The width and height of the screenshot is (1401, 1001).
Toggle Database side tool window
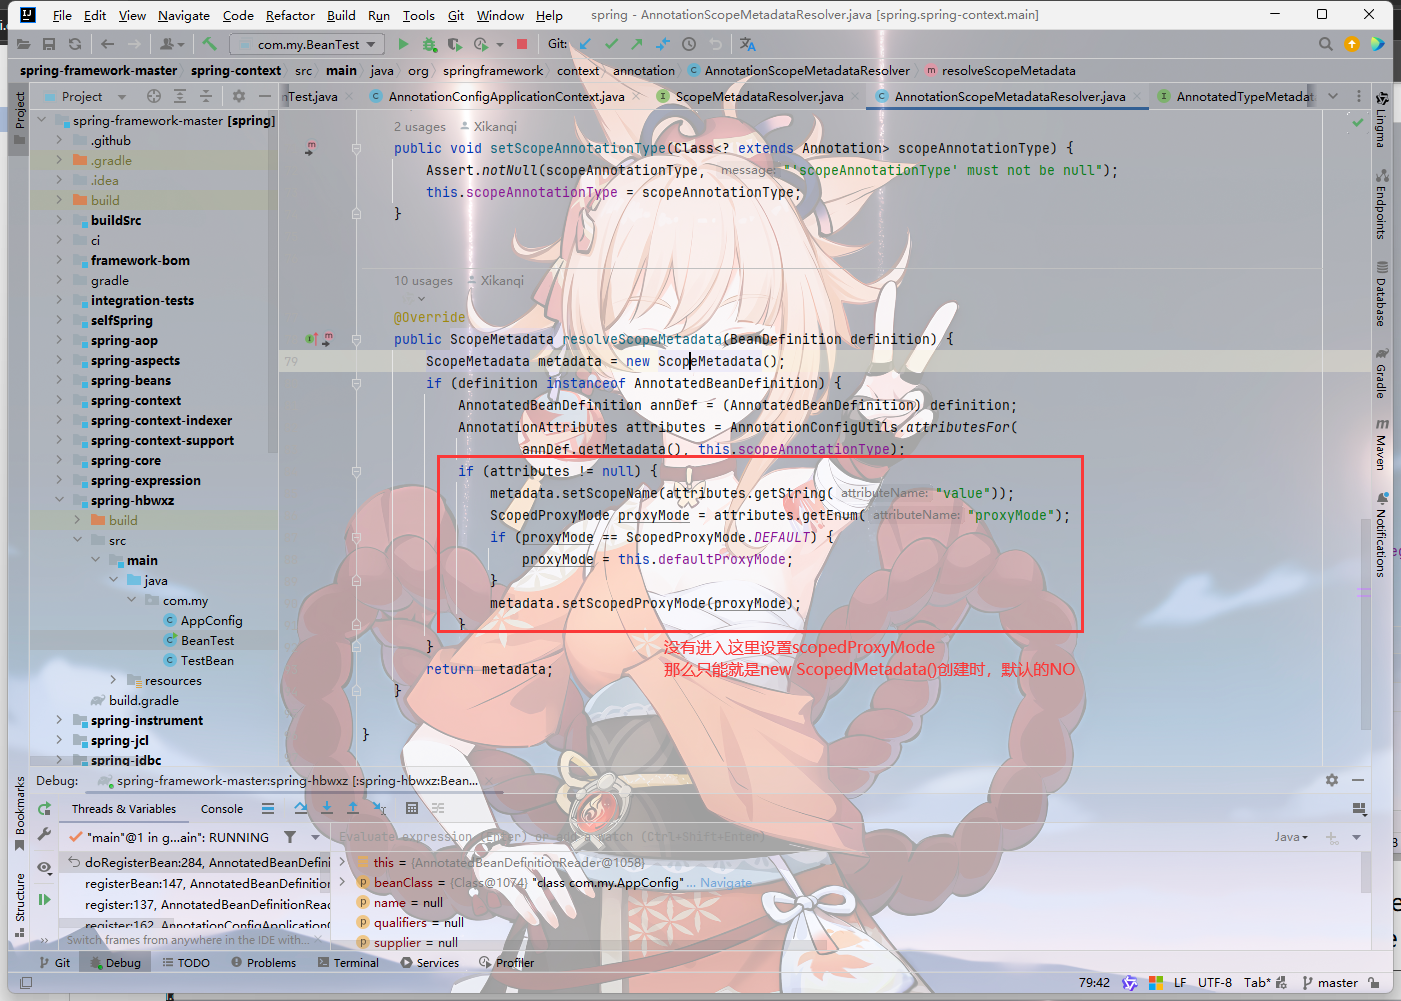[x=1381, y=294]
